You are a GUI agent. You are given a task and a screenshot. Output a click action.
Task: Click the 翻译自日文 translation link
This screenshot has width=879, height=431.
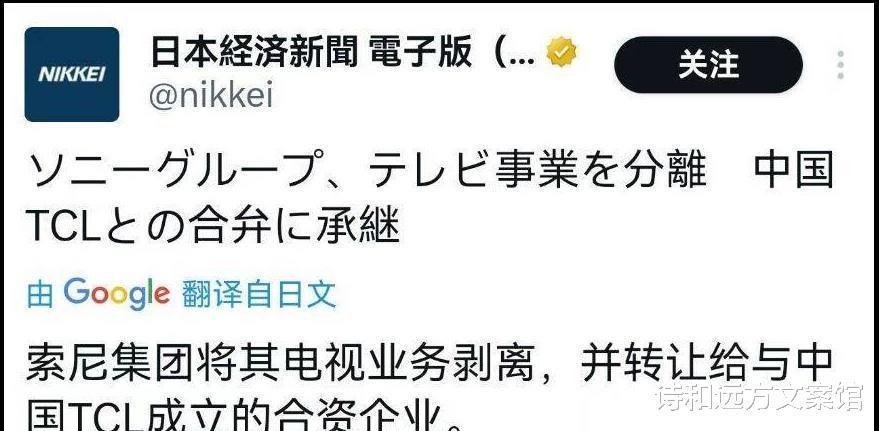click(259, 294)
